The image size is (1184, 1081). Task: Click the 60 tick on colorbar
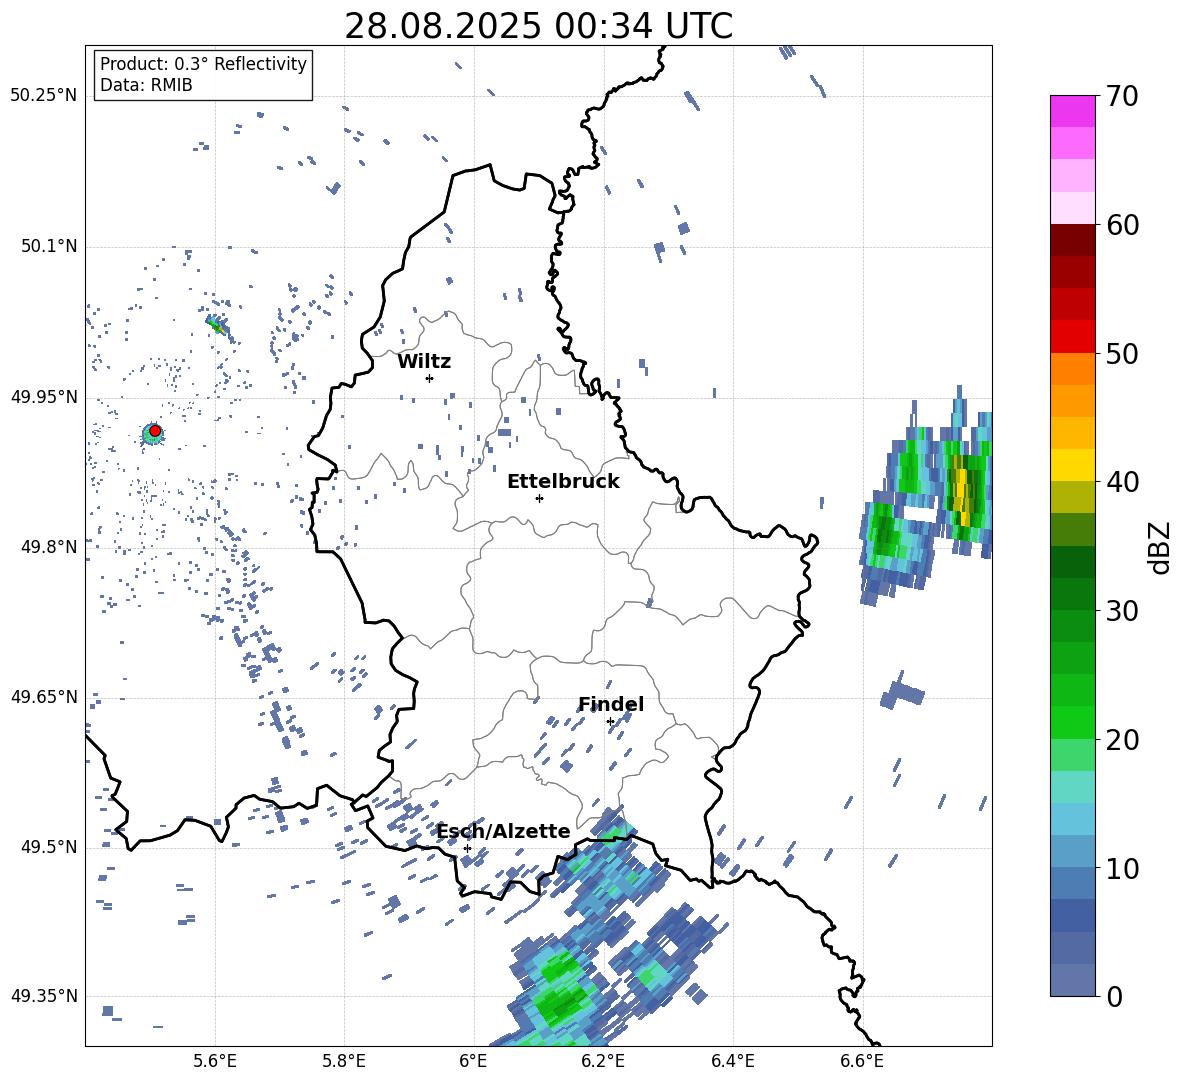1121,225
